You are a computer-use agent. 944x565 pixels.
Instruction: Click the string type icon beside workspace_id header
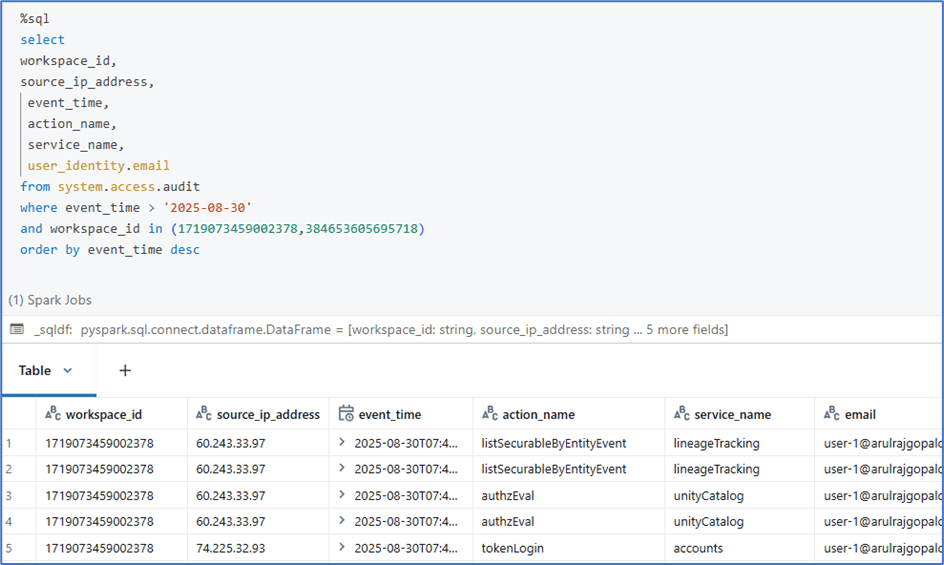coord(53,414)
